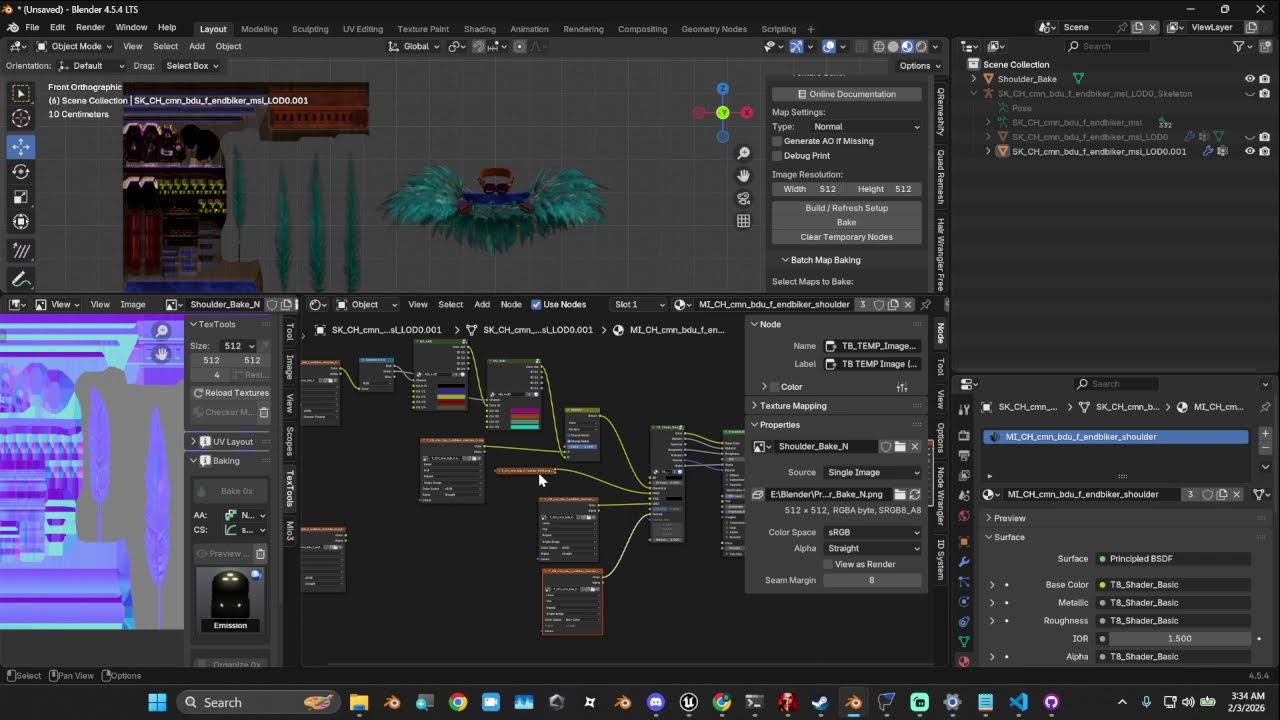The width and height of the screenshot is (1280, 720).
Task: Click the Emission bake mode thumbnail
Action: [x=230, y=599]
